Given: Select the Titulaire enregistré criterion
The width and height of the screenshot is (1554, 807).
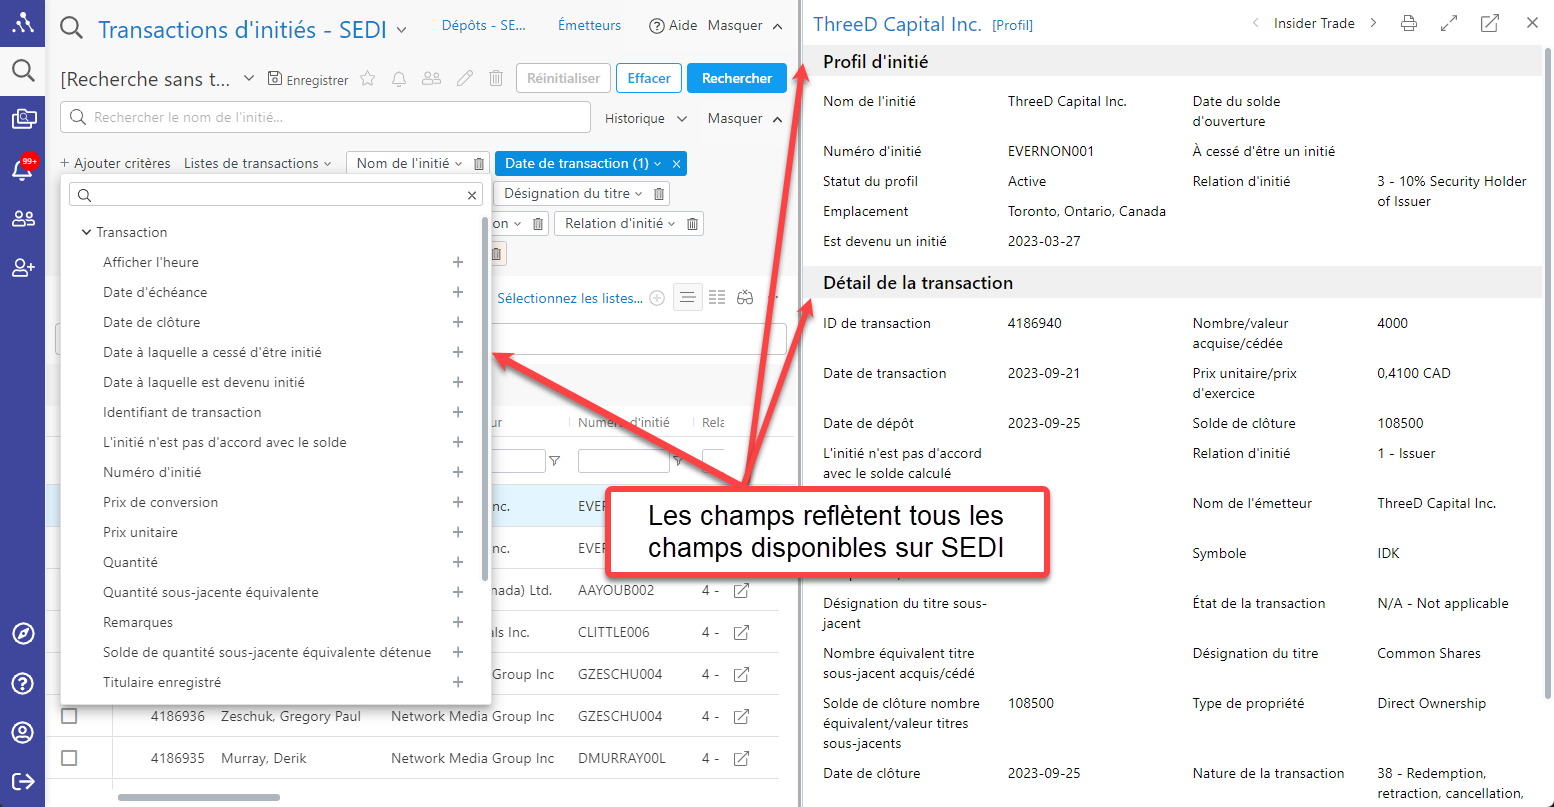Looking at the screenshot, I should [x=162, y=682].
